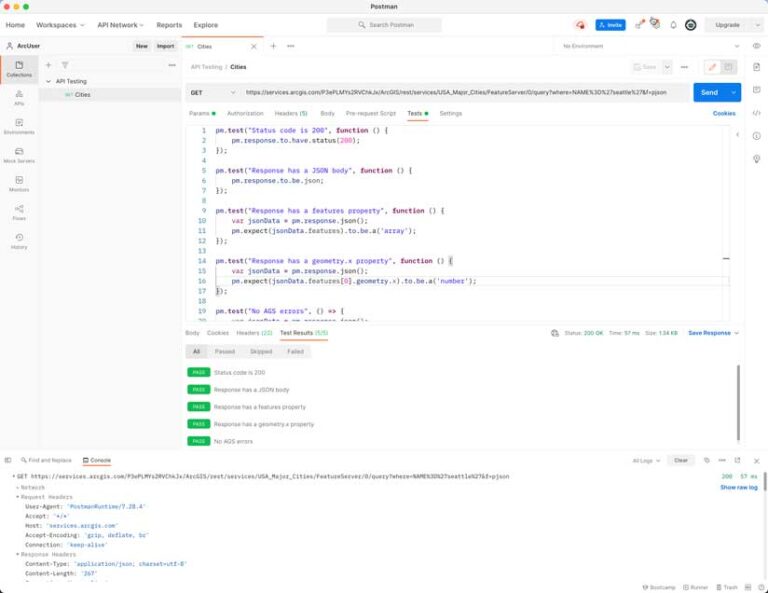
Task: Copy console logs icon
Action: [706, 460]
